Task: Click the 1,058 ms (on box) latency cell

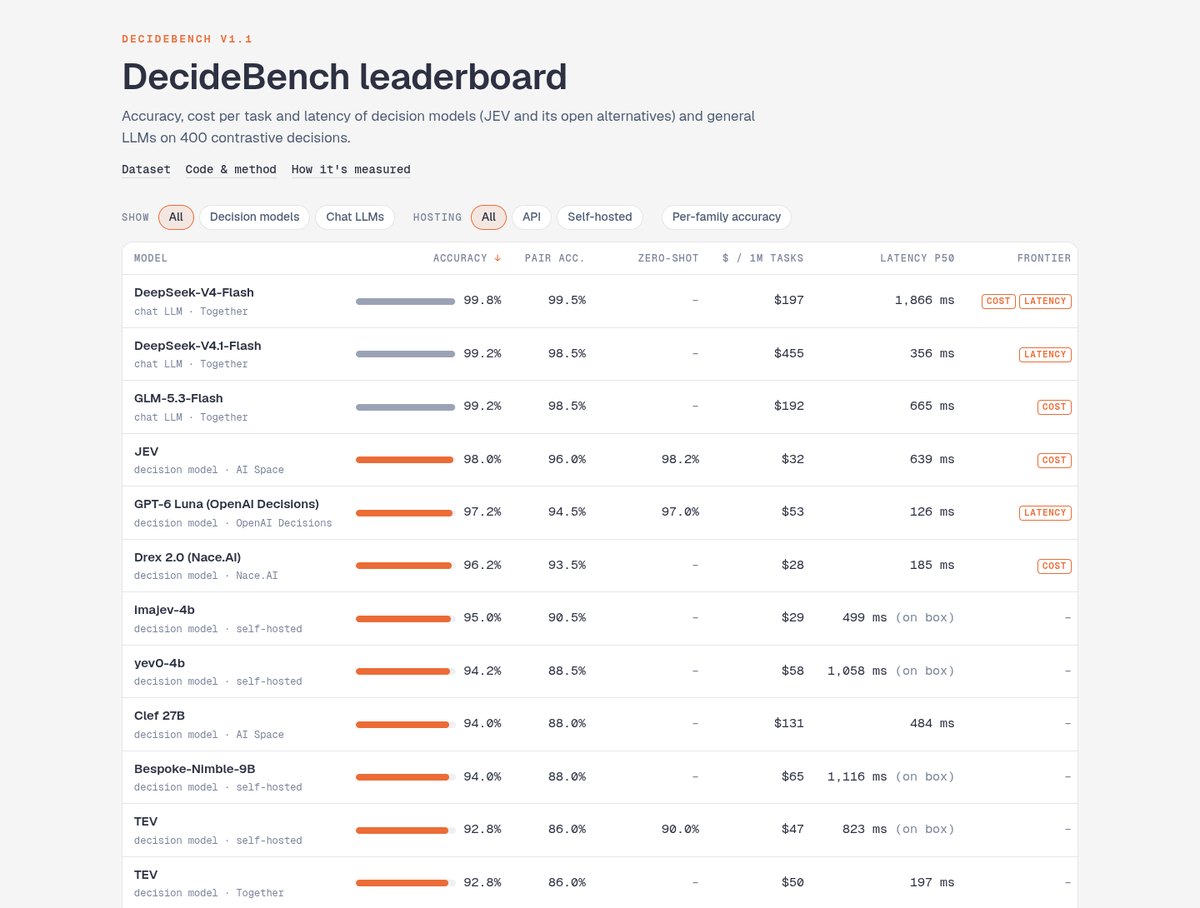Action: pos(891,671)
